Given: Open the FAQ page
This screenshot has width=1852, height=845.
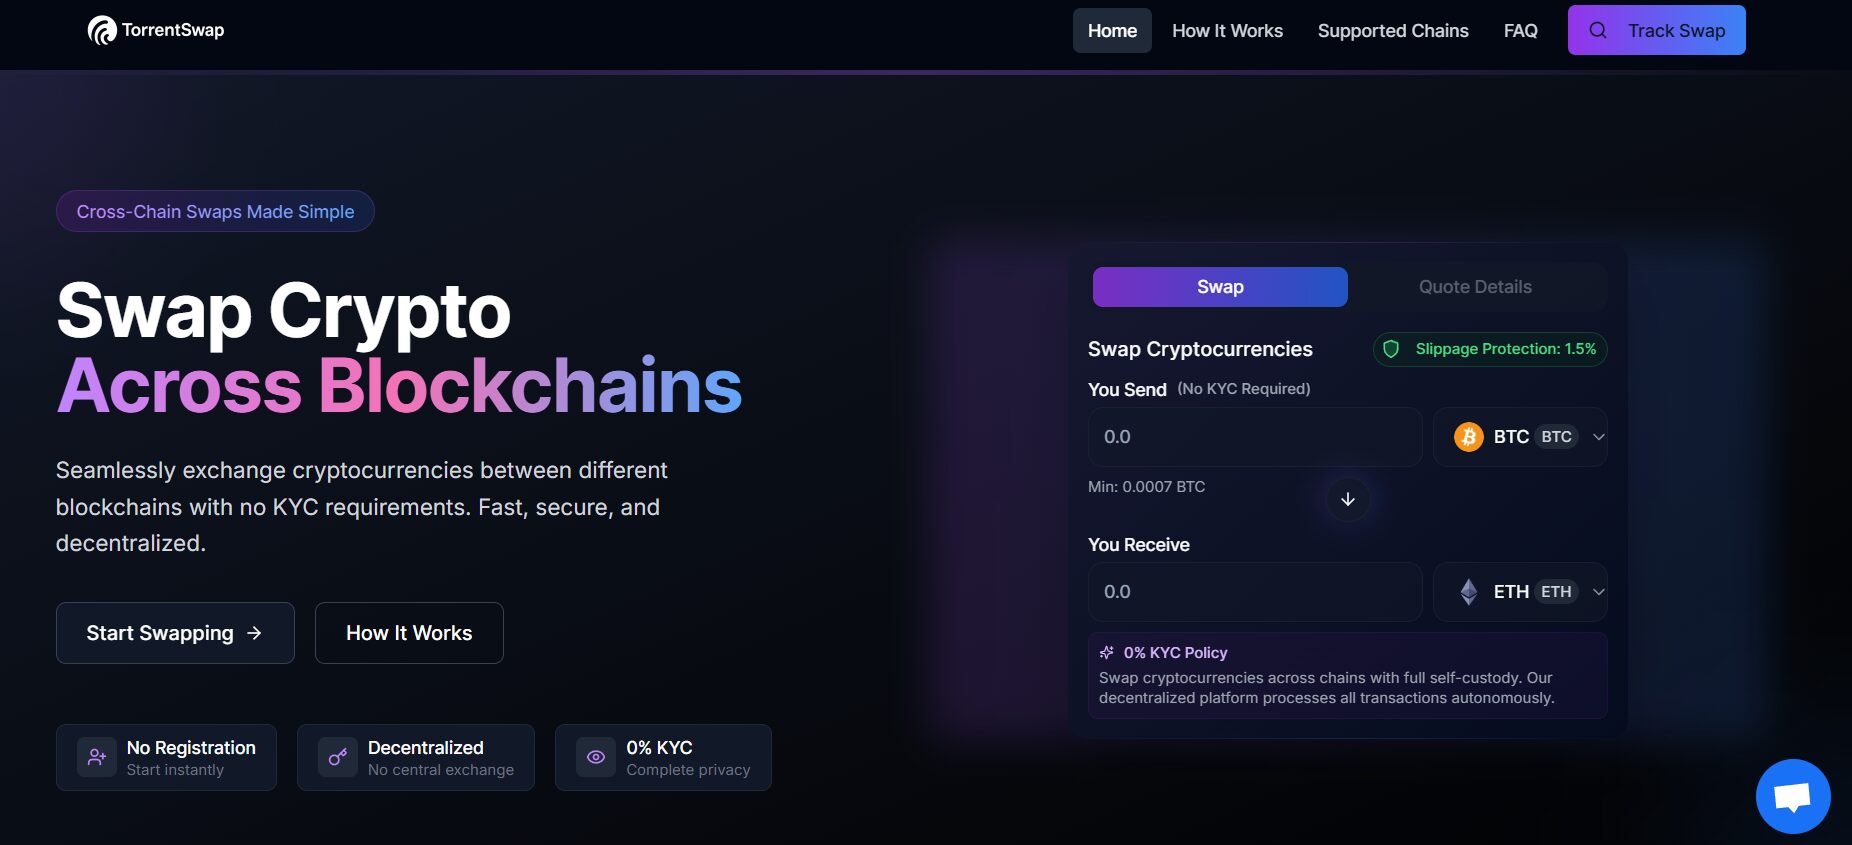Looking at the screenshot, I should 1520,30.
